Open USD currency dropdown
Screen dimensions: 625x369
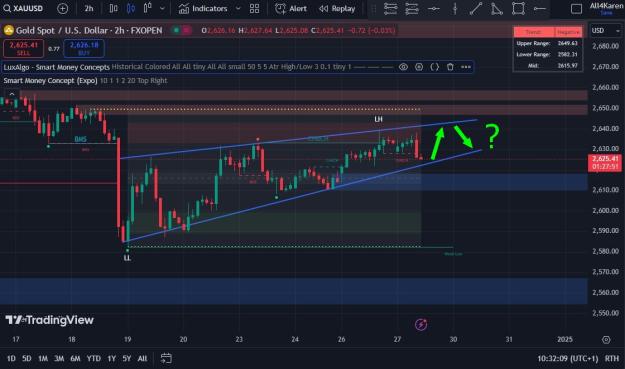coord(606,31)
